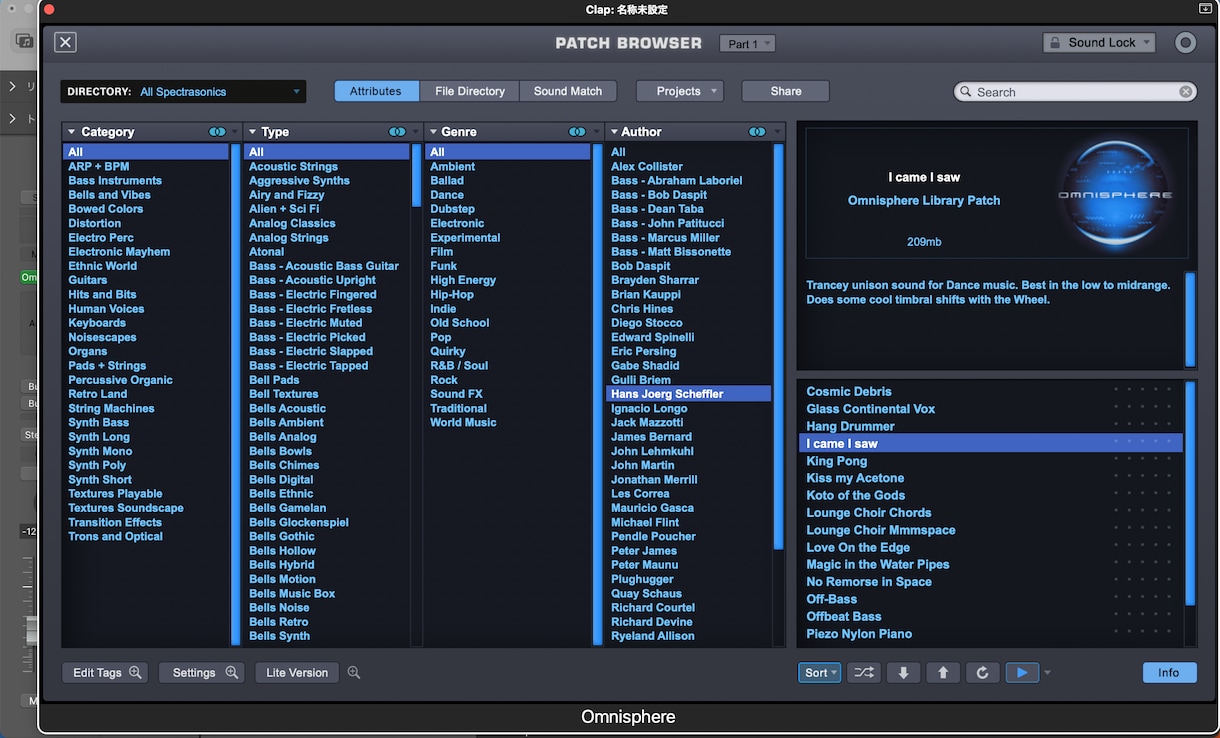Click the patch list scrollbar
This screenshot has height=738, width=1220.
(x=1190, y=493)
